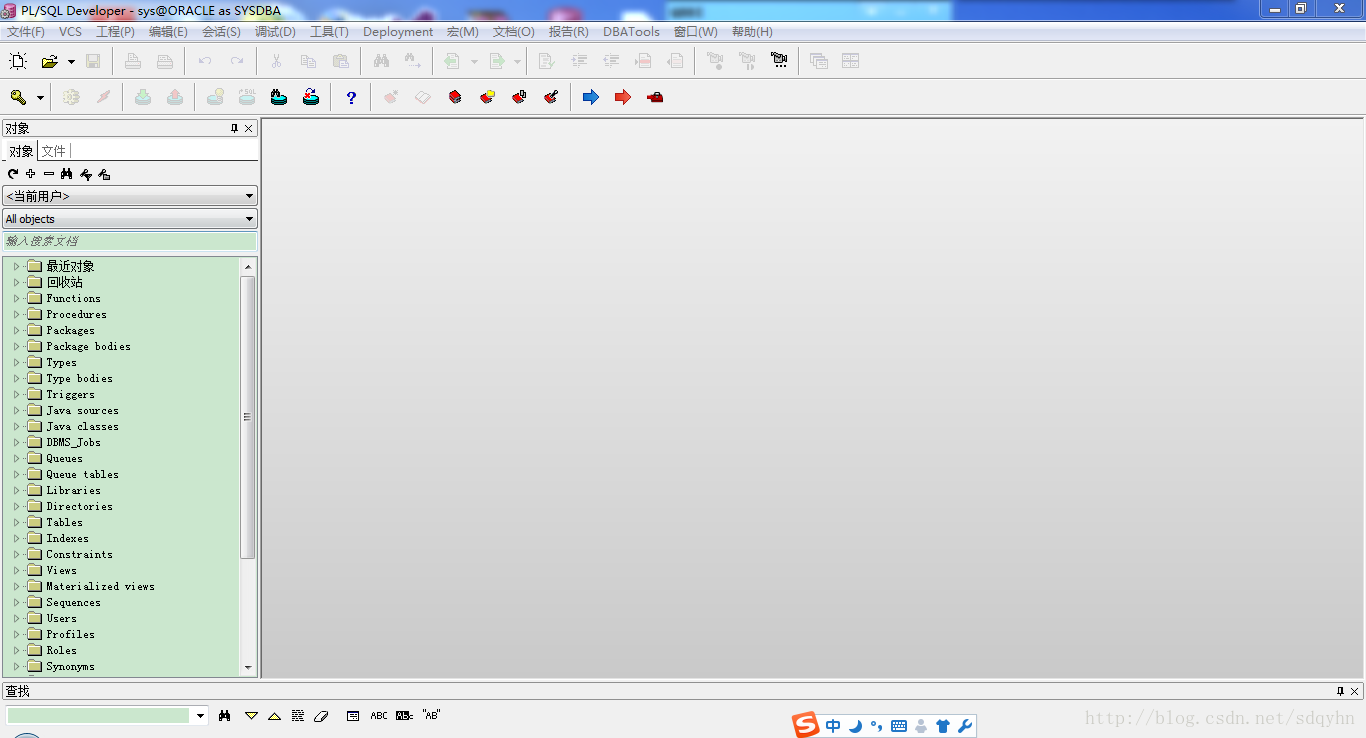Close the 查找 panel

pyautogui.click(x=1355, y=691)
